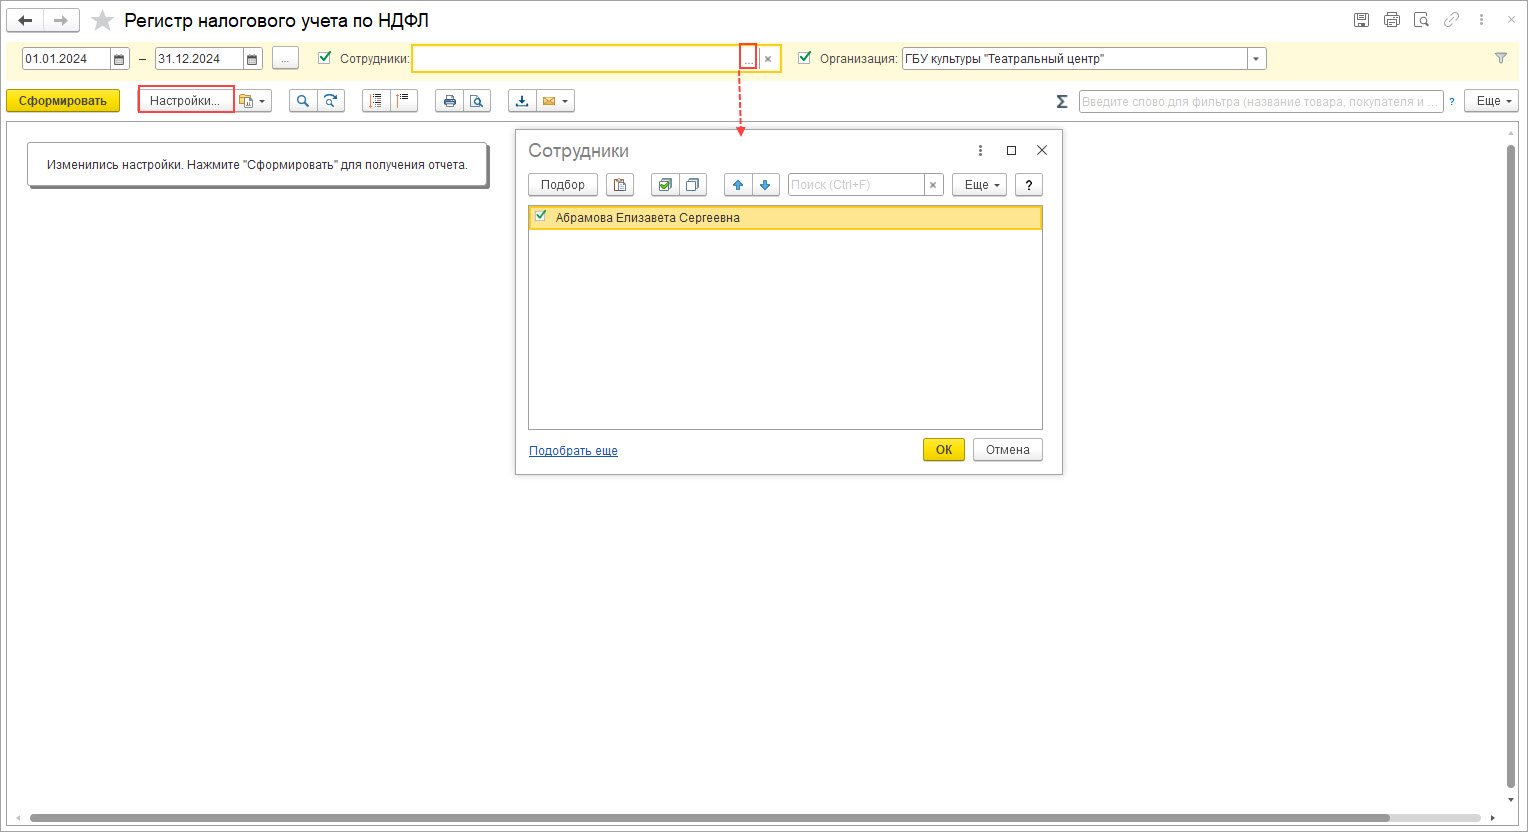Clear the Сотрудники field with the x
This screenshot has width=1528, height=832.
[768, 59]
